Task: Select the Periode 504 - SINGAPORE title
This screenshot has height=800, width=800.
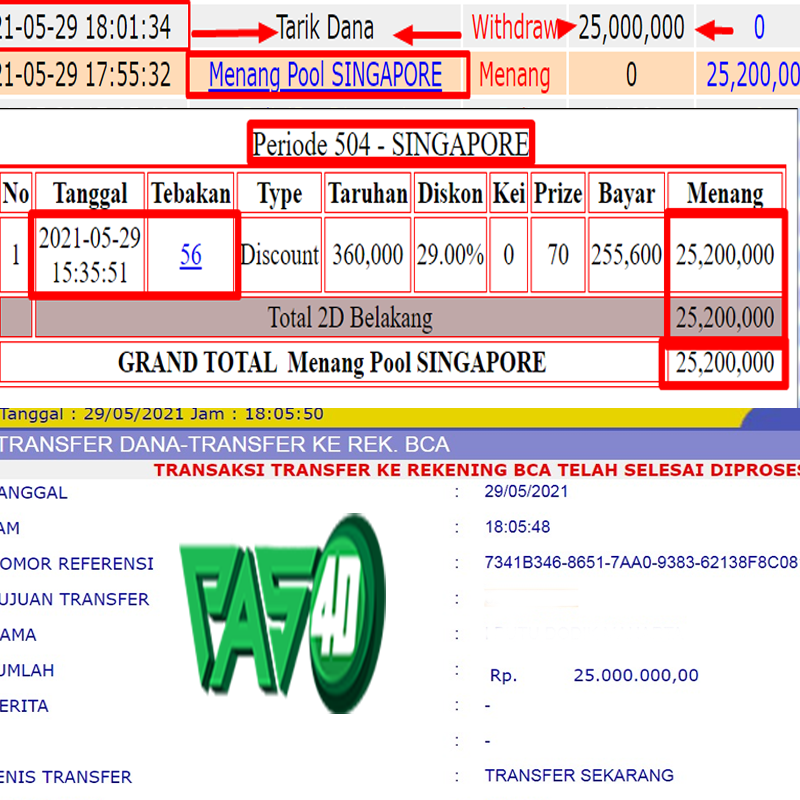Action: coord(391,144)
